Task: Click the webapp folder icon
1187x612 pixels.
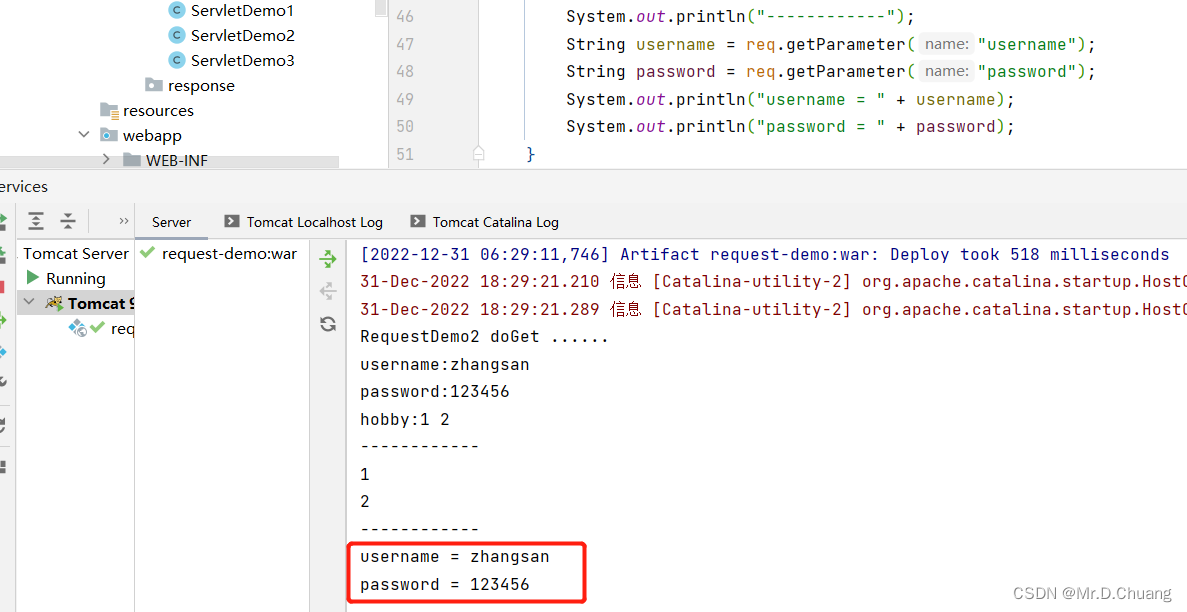Action: coord(109,135)
